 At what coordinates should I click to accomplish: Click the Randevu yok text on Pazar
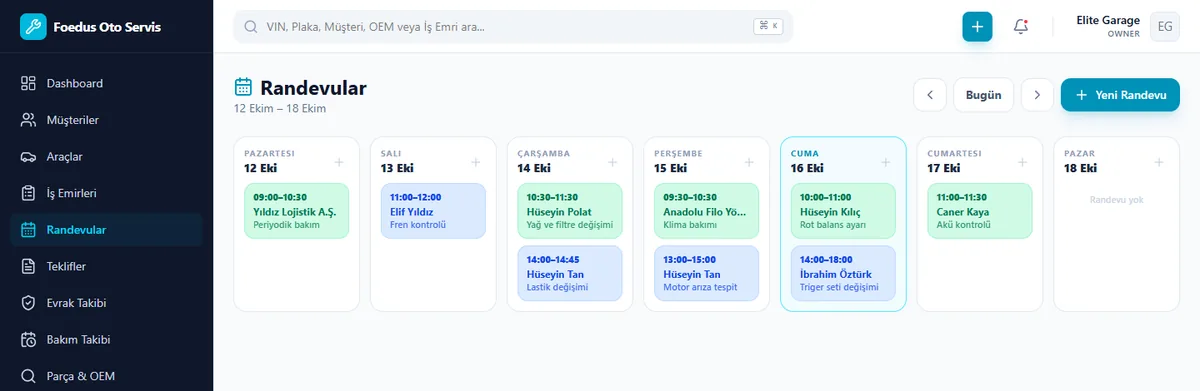[x=1116, y=200]
